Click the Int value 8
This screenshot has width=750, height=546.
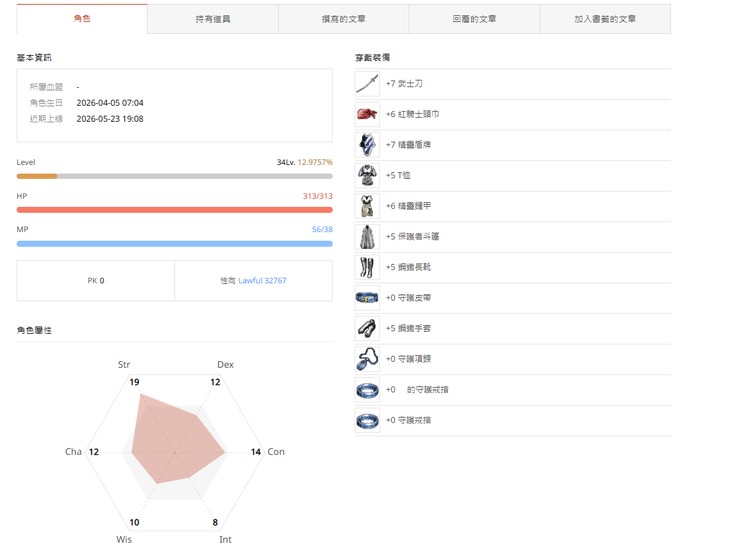click(215, 523)
